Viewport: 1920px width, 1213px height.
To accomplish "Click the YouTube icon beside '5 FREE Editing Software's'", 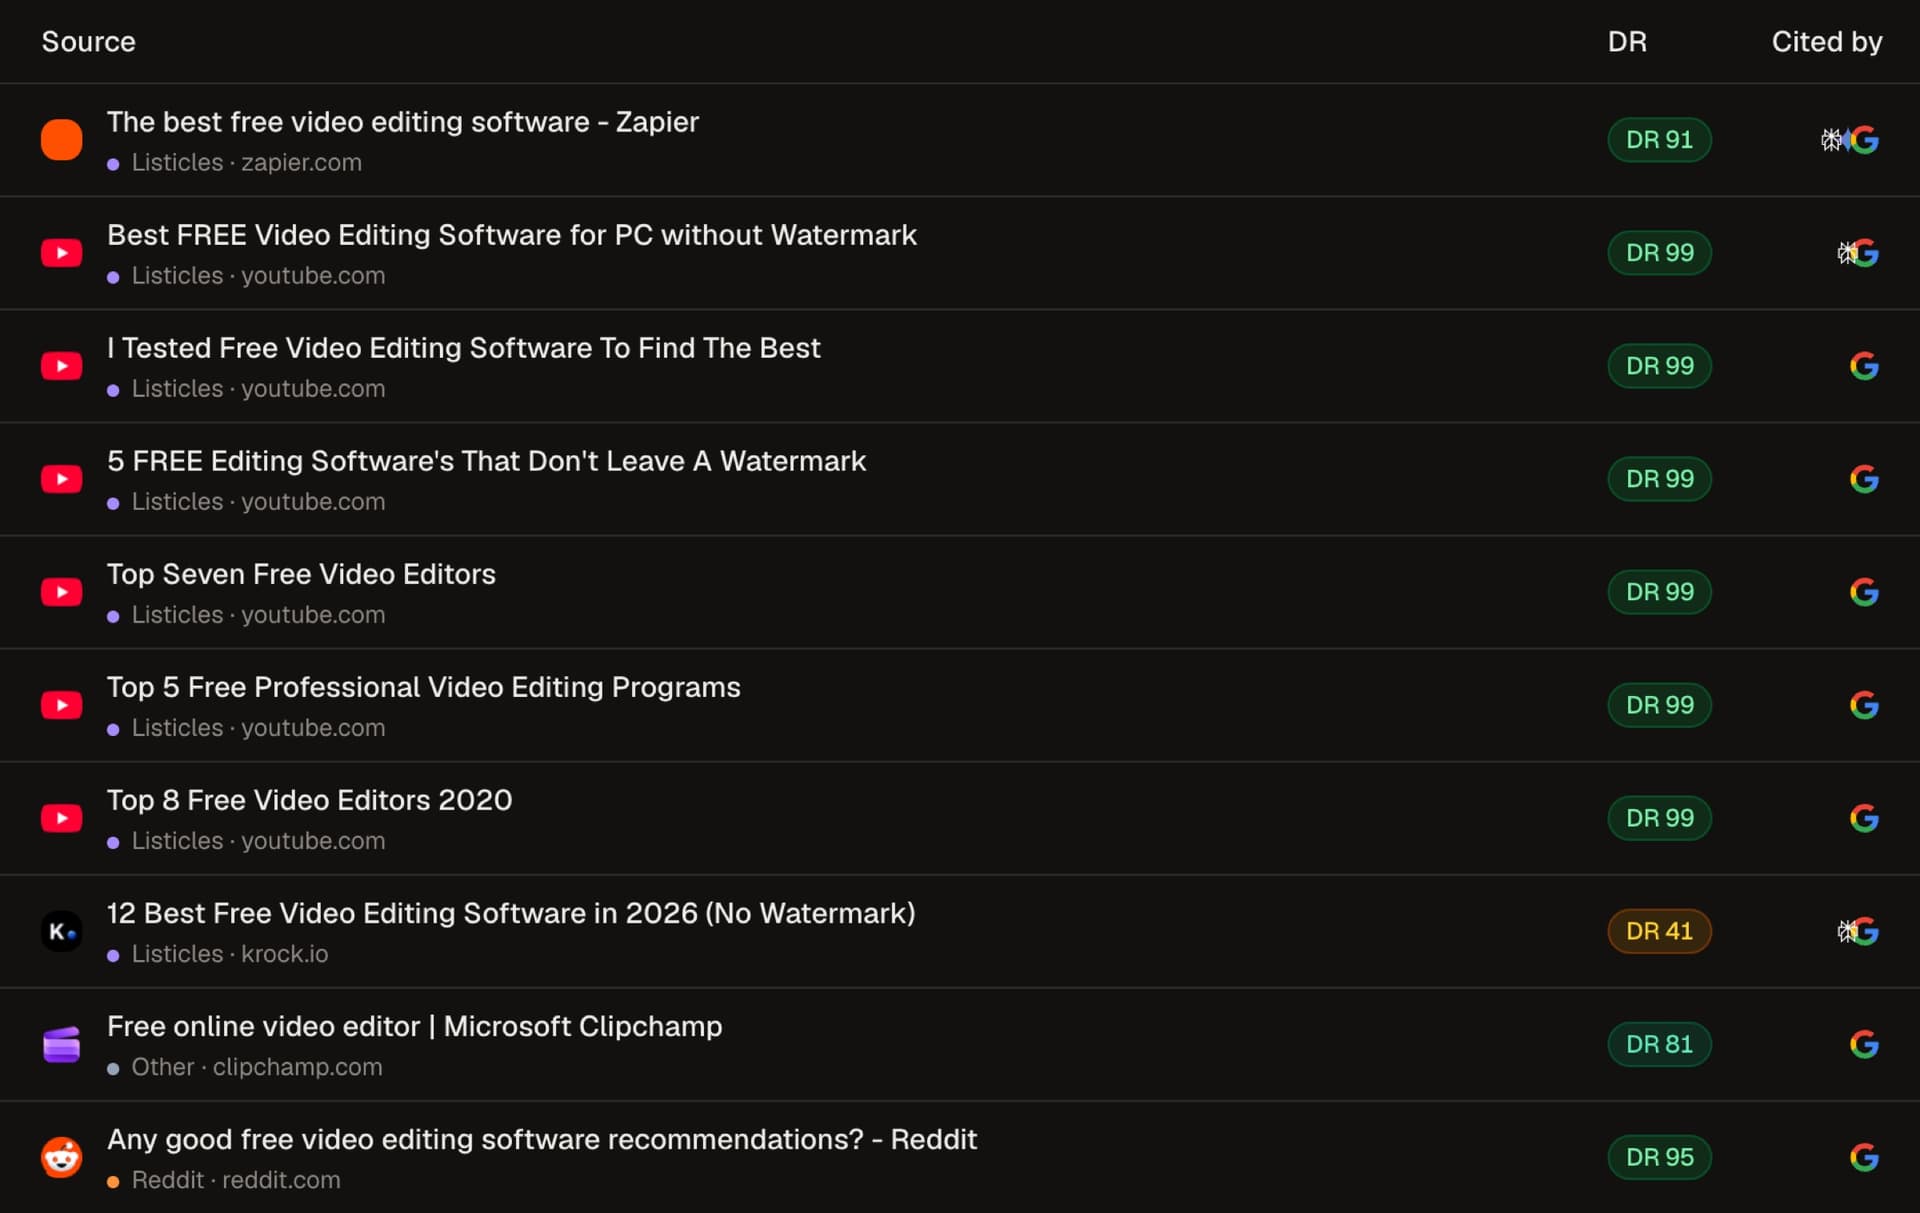I will [61, 479].
